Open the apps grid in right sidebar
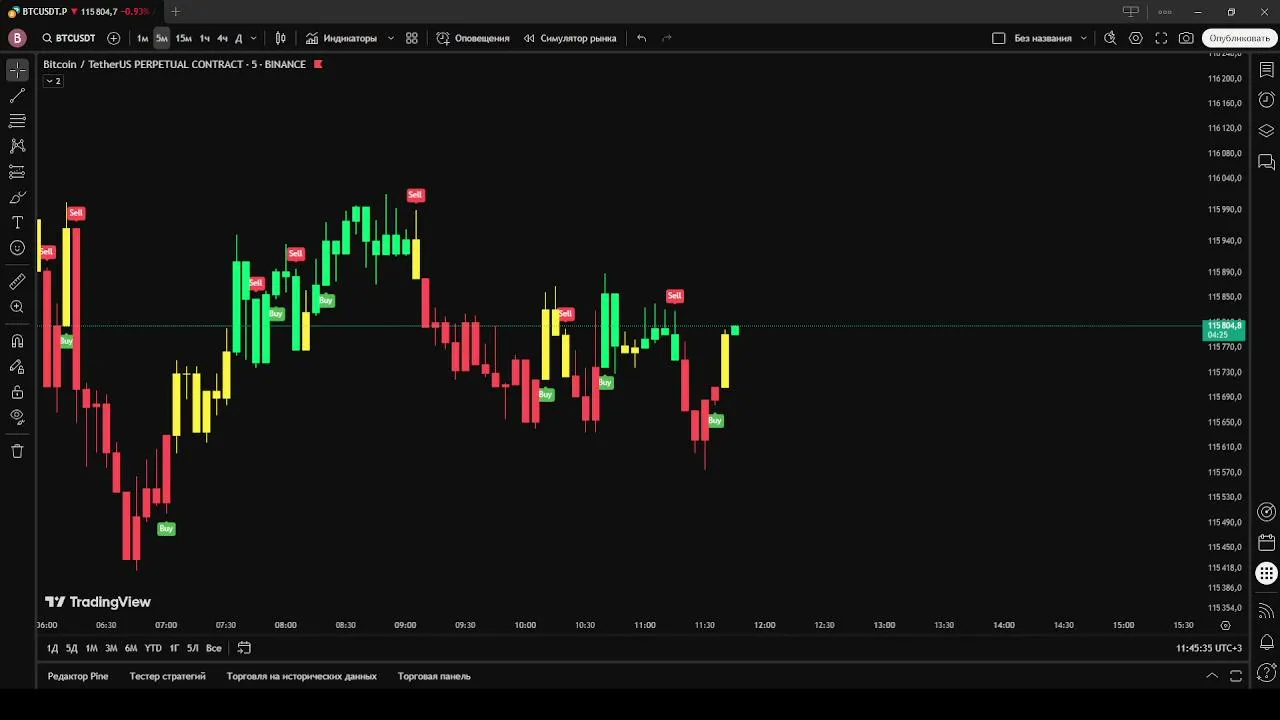This screenshot has width=1280, height=720. click(1266, 574)
